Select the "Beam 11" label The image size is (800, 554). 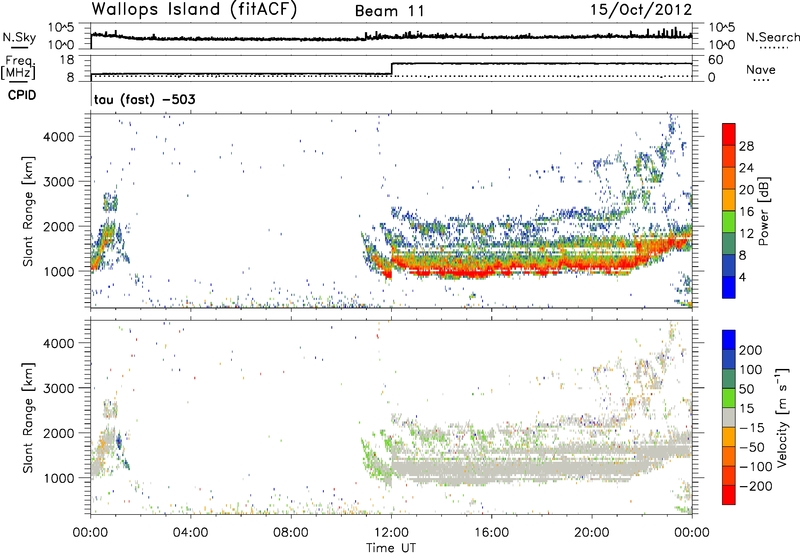pos(390,11)
